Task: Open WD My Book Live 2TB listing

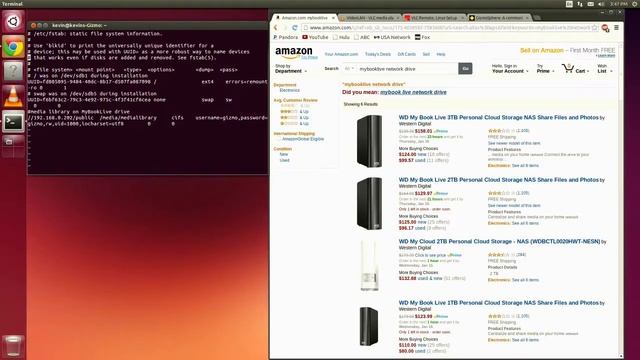Action: click(498, 180)
